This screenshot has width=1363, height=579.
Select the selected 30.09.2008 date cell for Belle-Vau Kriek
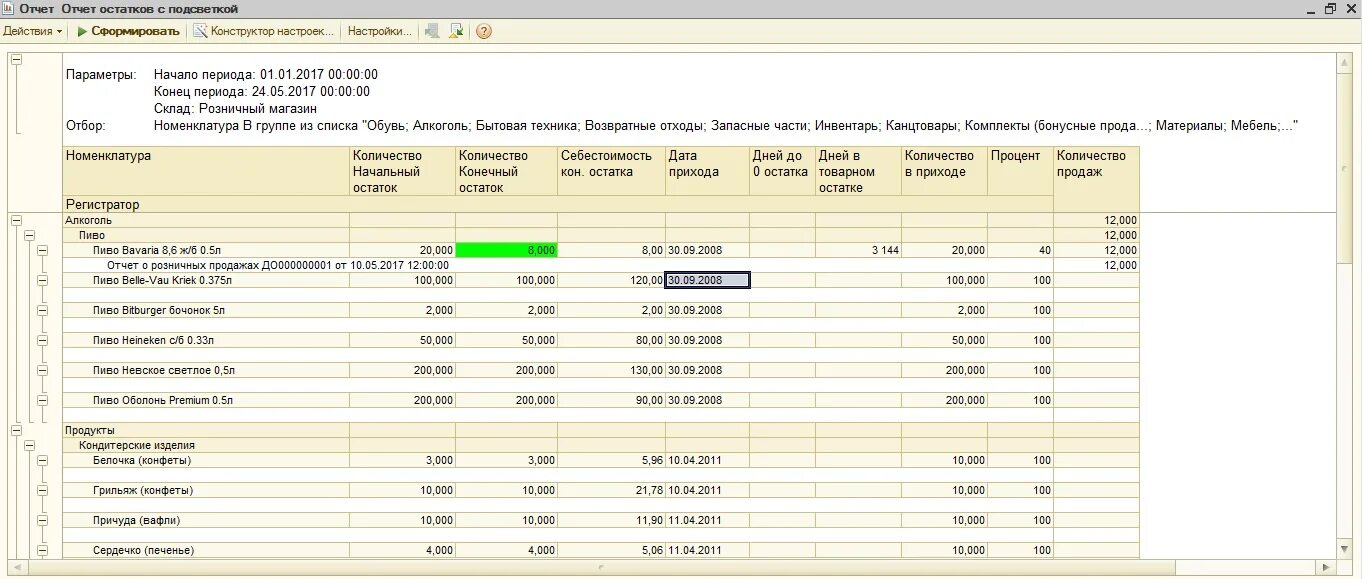707,280
